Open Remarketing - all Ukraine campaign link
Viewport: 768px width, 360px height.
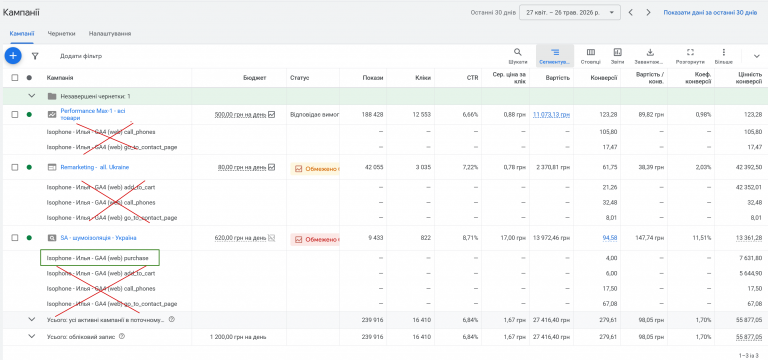click(95, 168)
